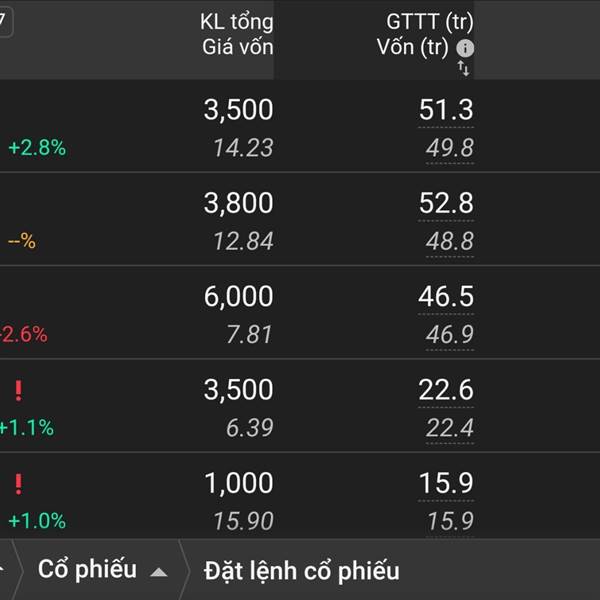Screen dimensions: 600x600
Task: Expand the Cổ phiếu triangle arrow
Action: coord(159,572)
